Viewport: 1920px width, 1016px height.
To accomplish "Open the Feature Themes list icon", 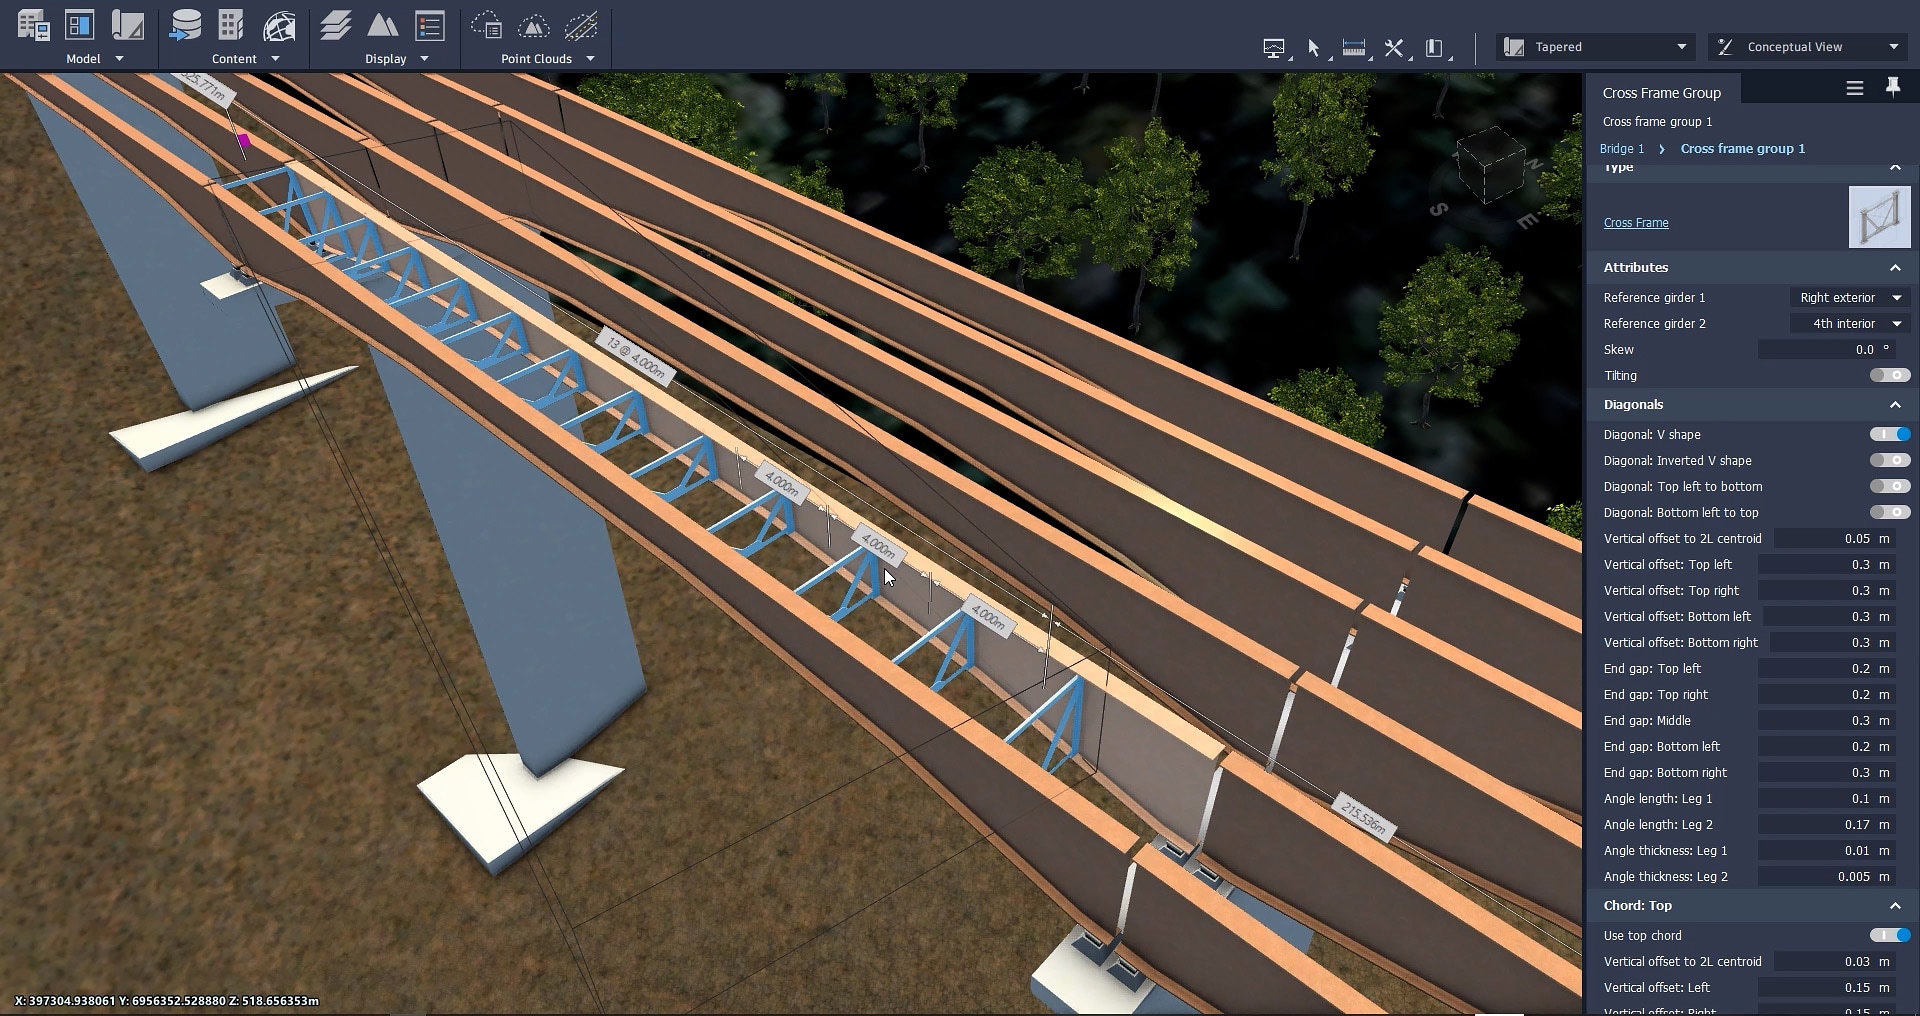I will click(x=430, y=26).
